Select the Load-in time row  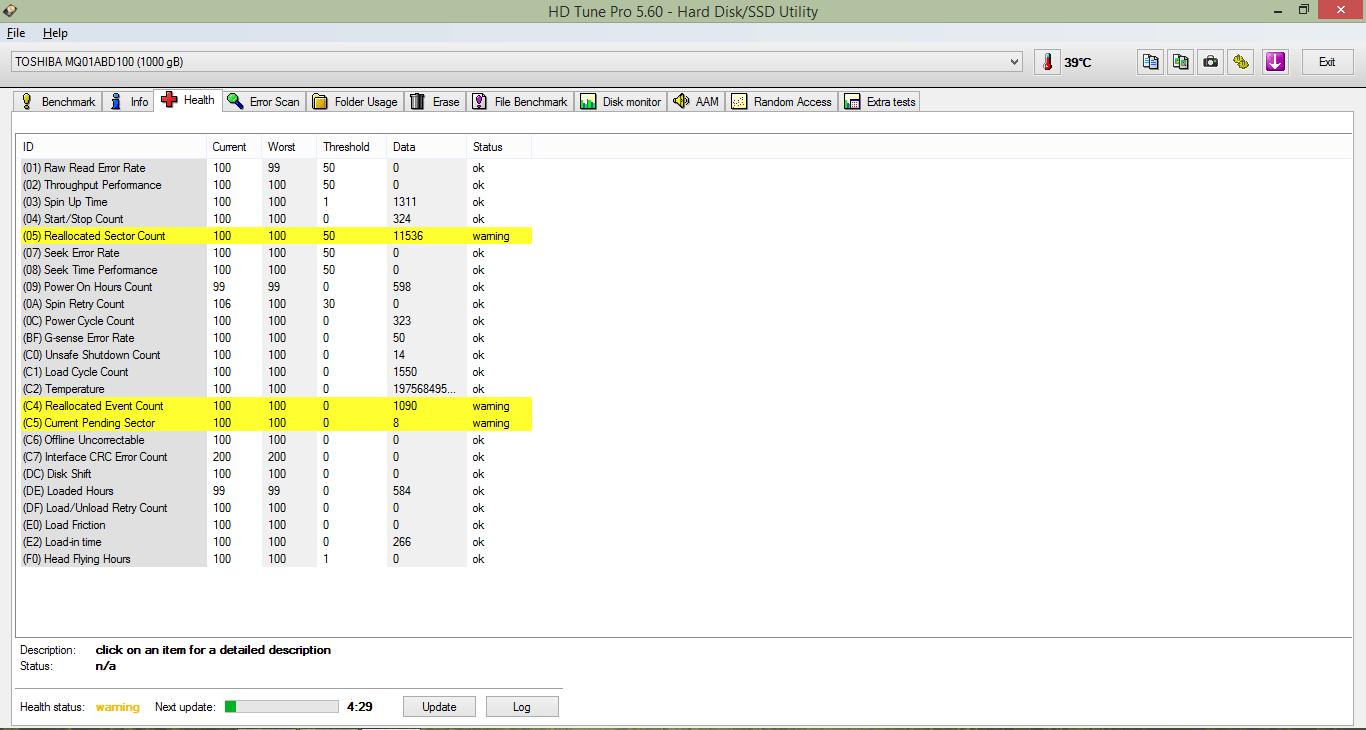[276, 542]
